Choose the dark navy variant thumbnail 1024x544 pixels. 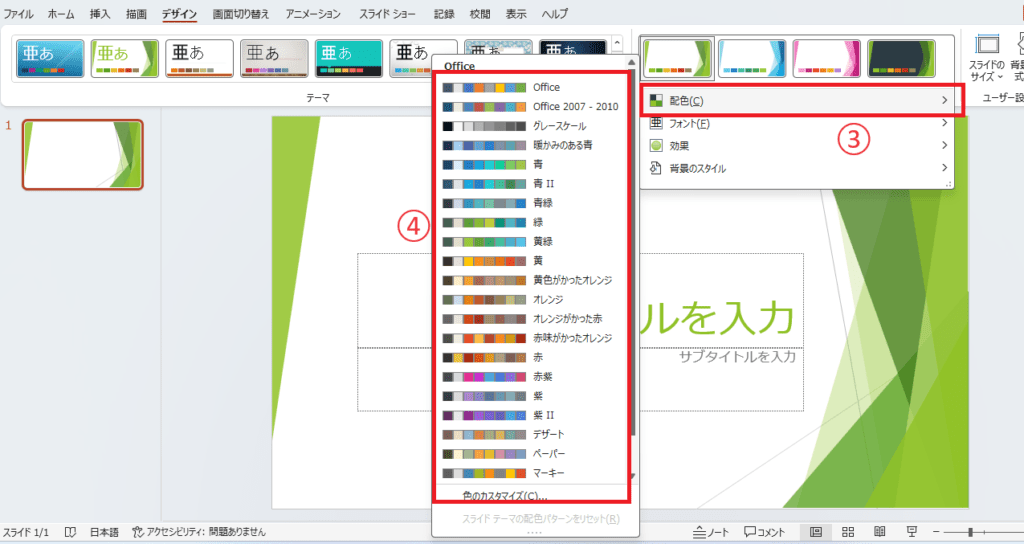tap(901, 58)
